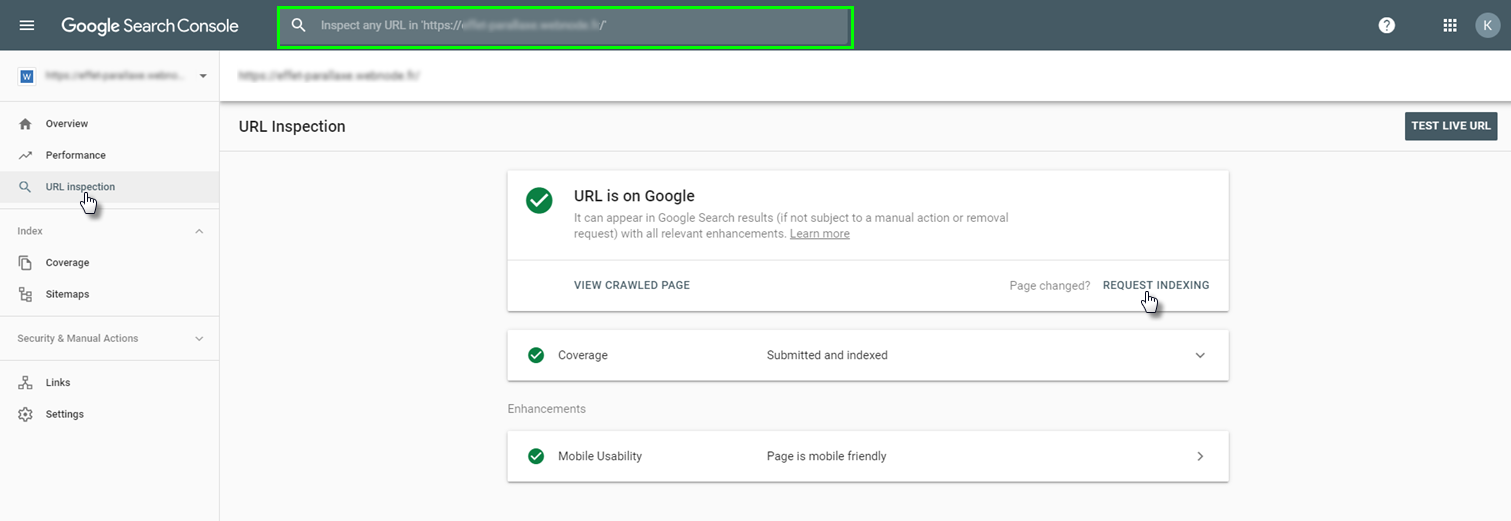Viewport: 1511px width, 521px height.
Task: Open the Google apps grid
Action: (1449, 25)
